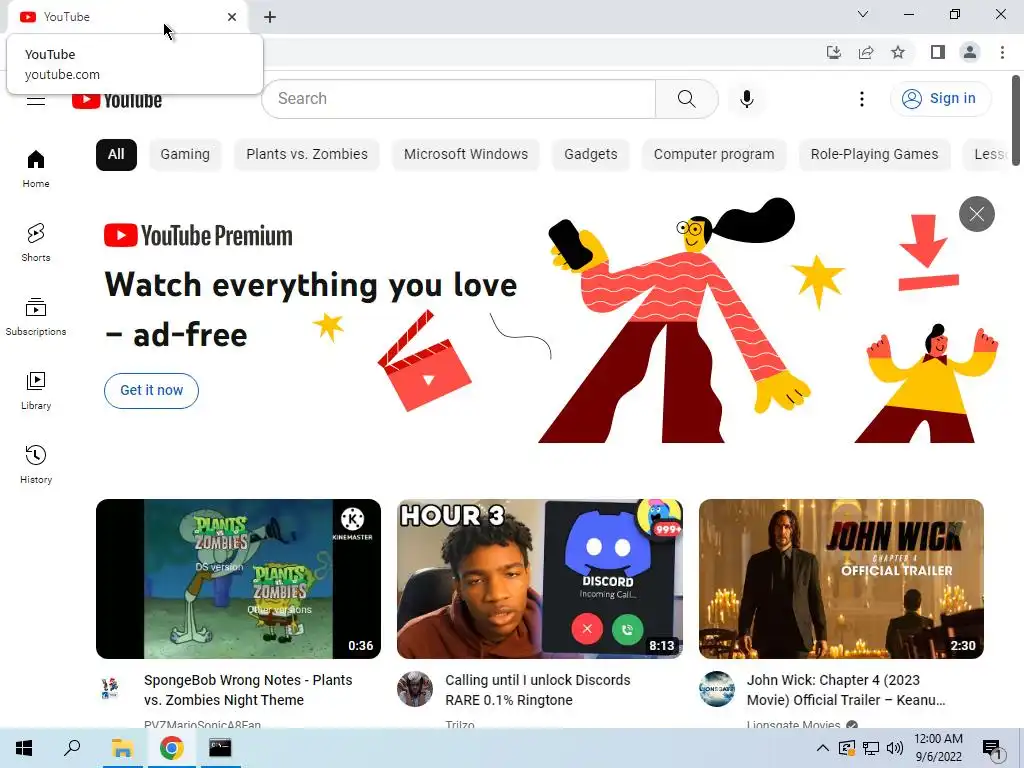The width and height of the screenshot is (1024, 768).
Task: Show hidden system tray icons
Action: 823,748
